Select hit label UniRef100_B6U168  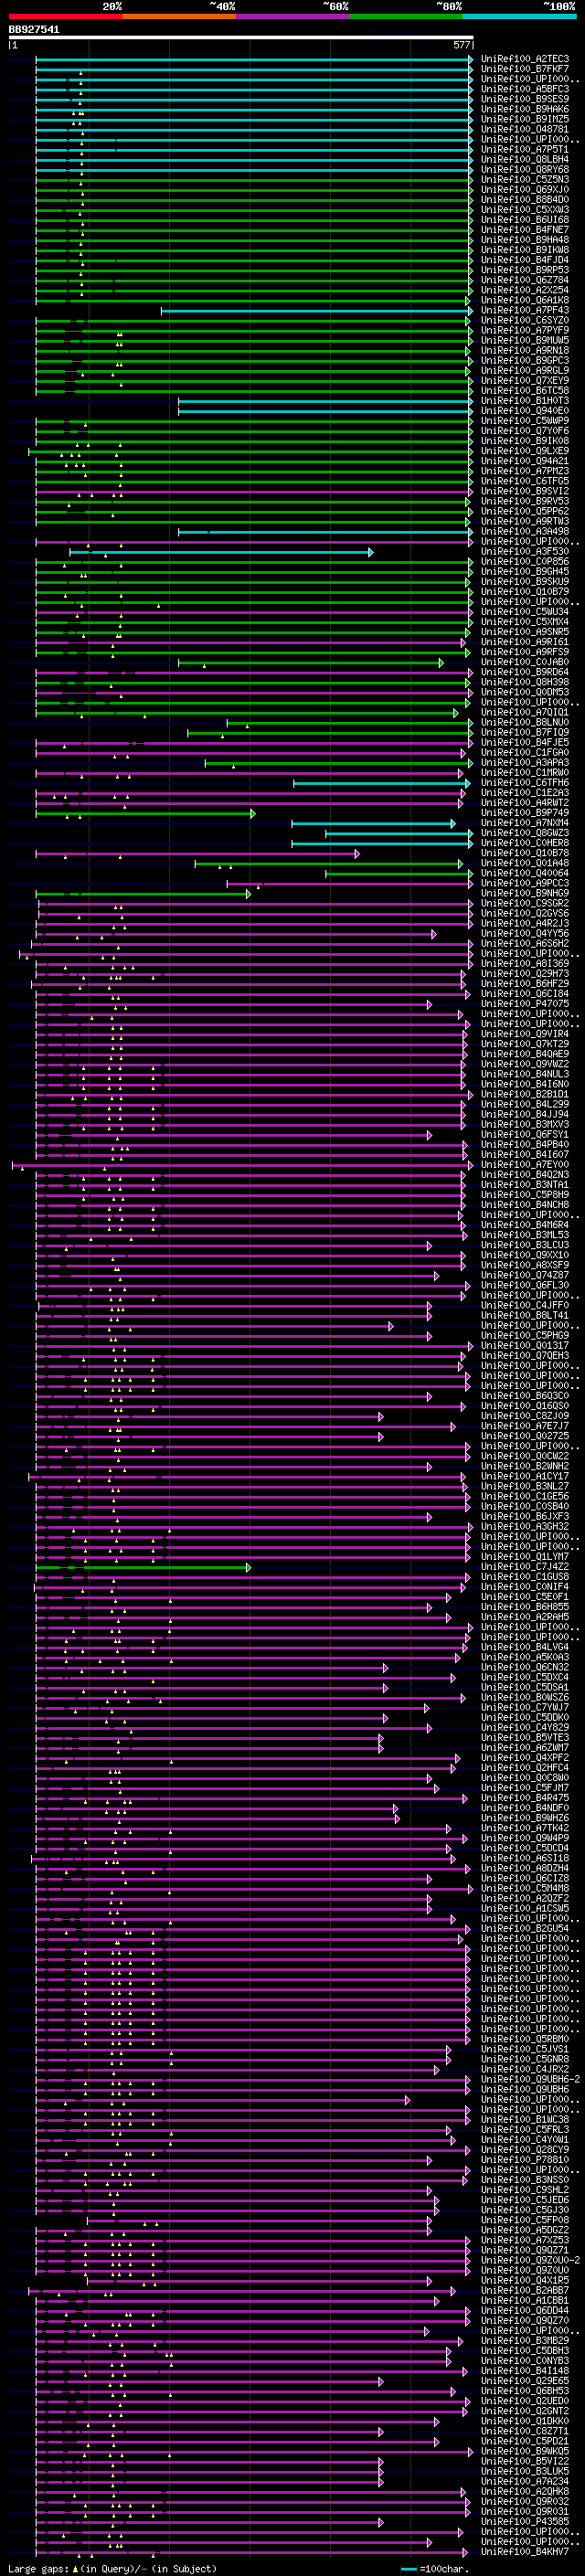525,220
